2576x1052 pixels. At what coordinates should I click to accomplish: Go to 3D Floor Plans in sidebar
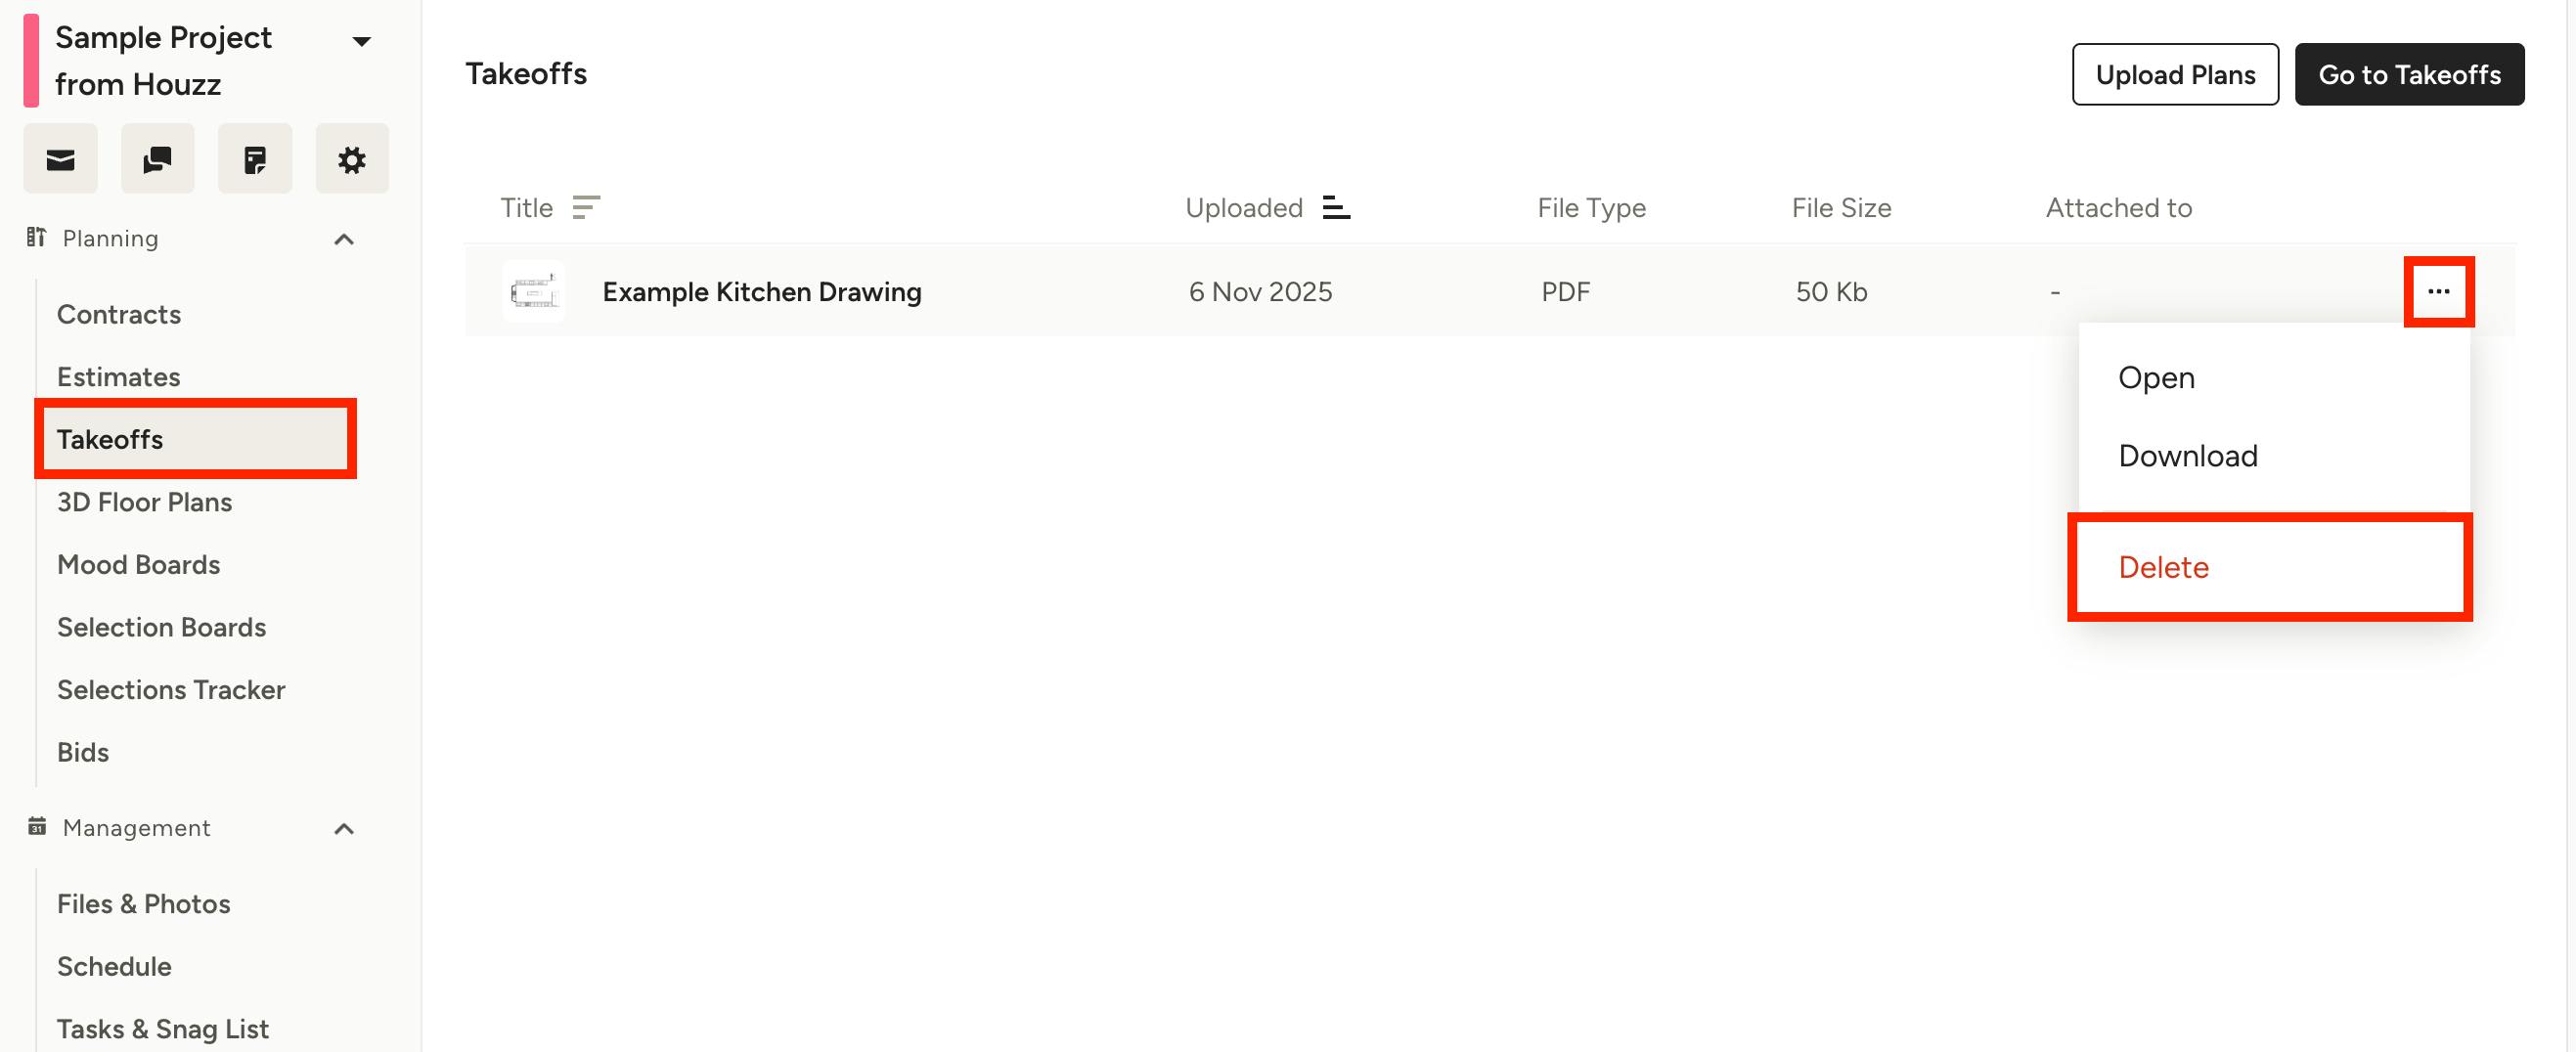[144, 502]
